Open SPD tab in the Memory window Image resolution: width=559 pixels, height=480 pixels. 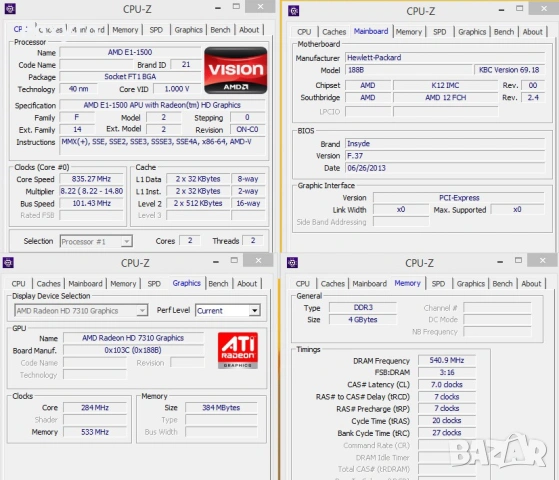tap(438, 284)
